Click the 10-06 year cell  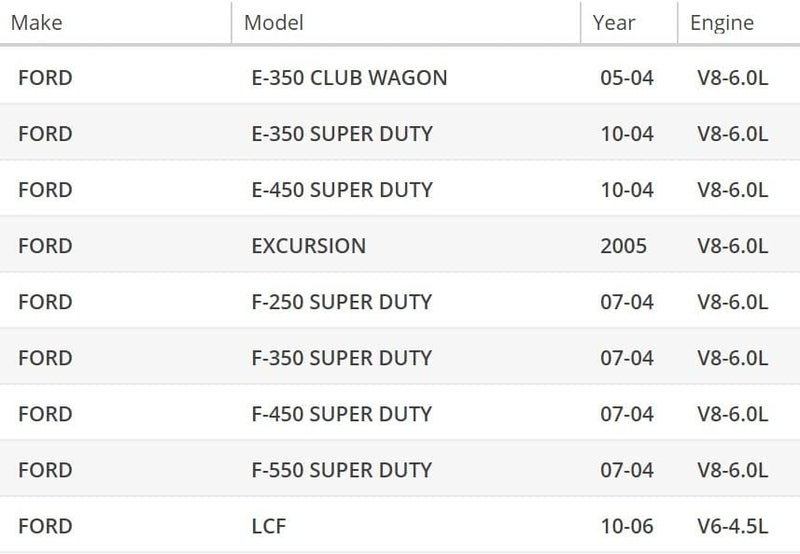627,526
